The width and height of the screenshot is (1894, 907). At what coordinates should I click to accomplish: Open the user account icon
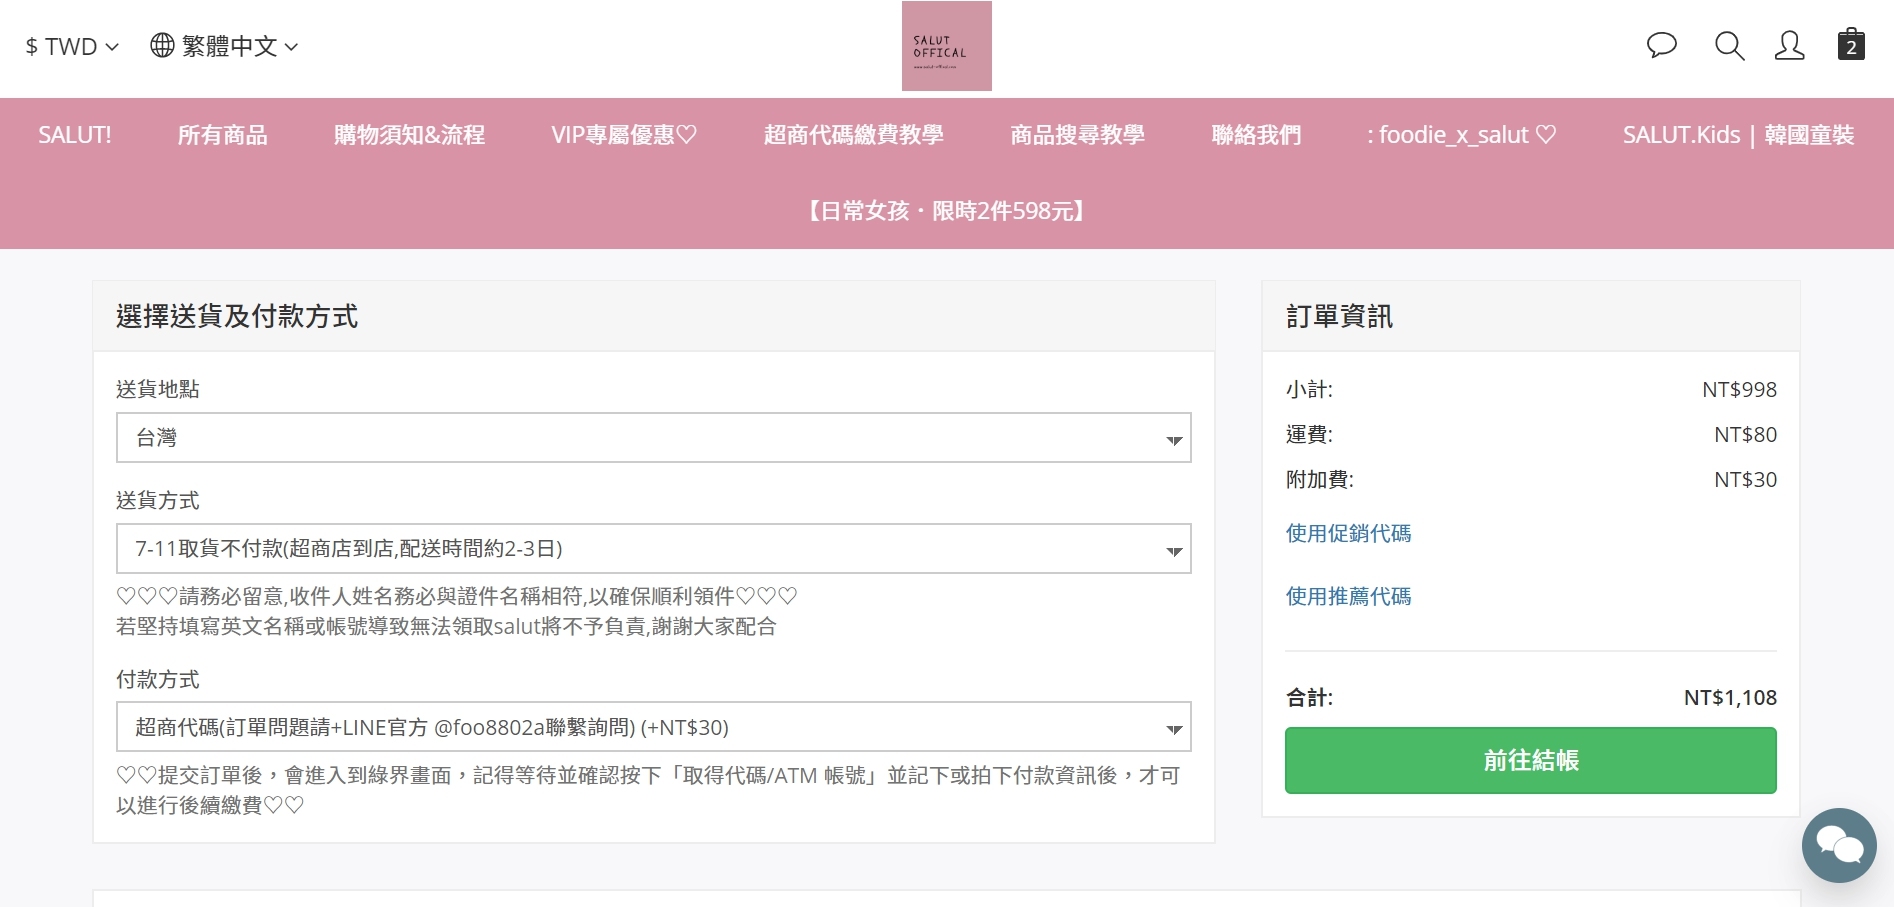(x=1789, y=46)
